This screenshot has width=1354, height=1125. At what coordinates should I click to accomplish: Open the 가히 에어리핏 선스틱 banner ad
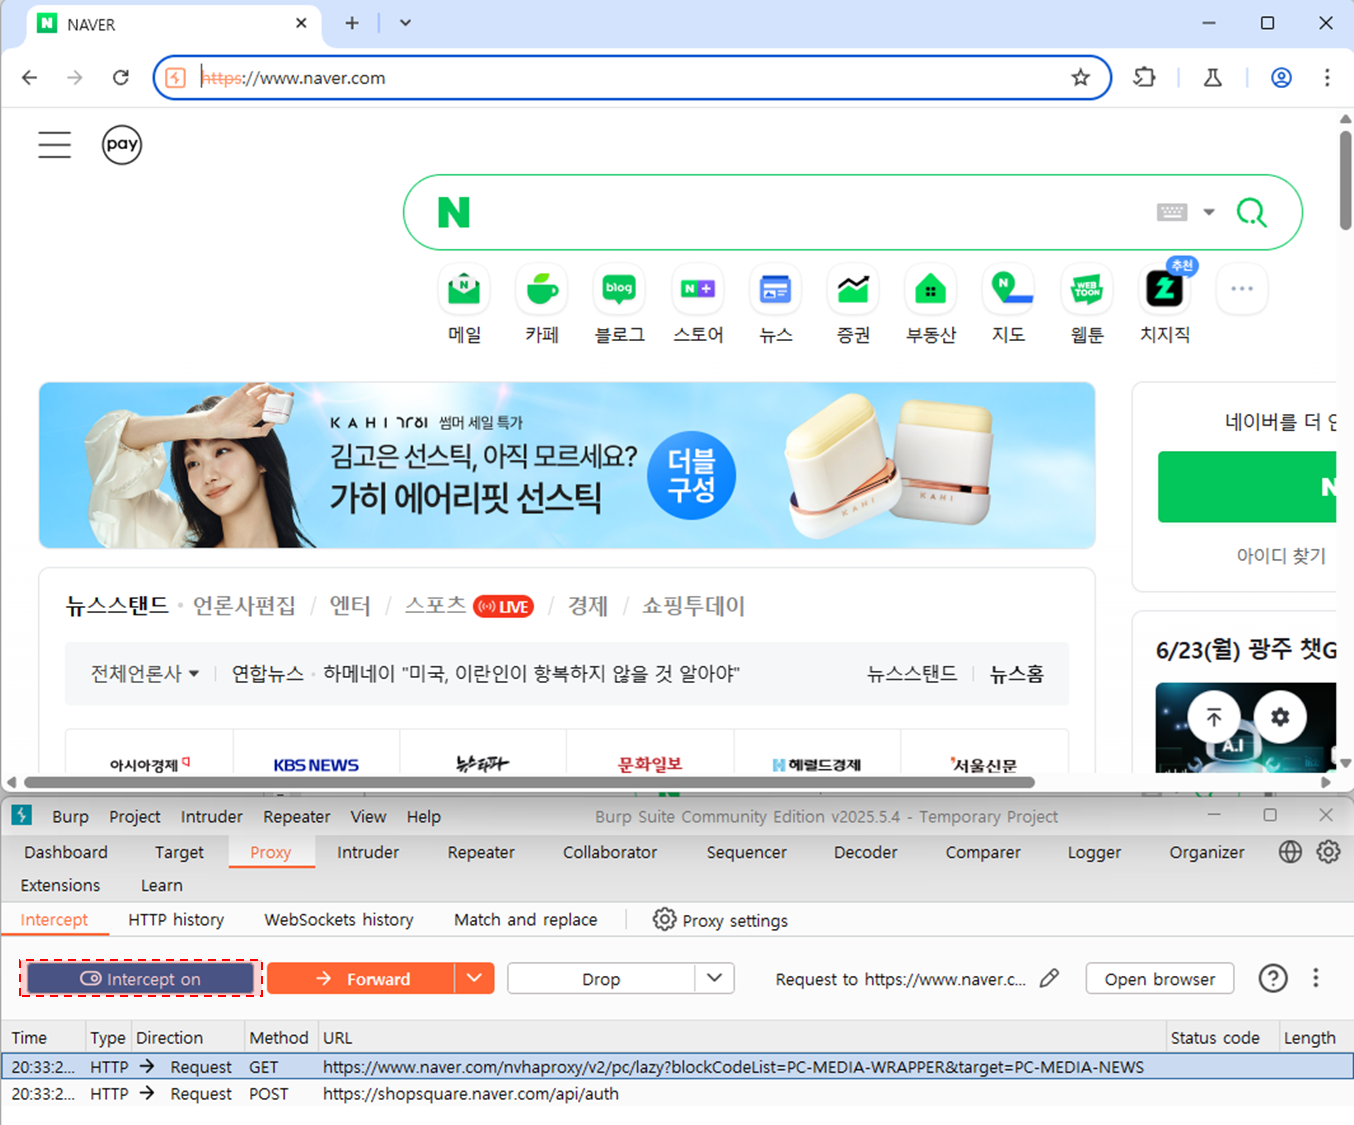click(567, 465)
